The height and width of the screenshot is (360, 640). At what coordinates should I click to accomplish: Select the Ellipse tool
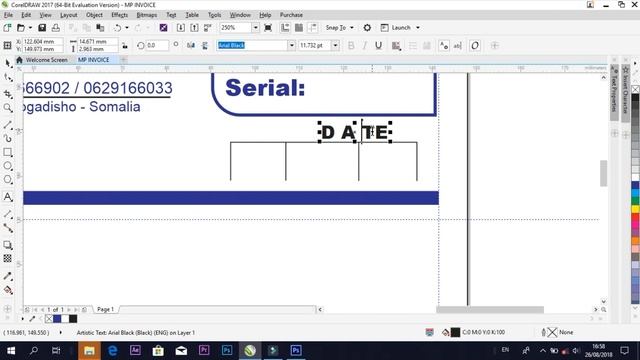click(8, 166)
